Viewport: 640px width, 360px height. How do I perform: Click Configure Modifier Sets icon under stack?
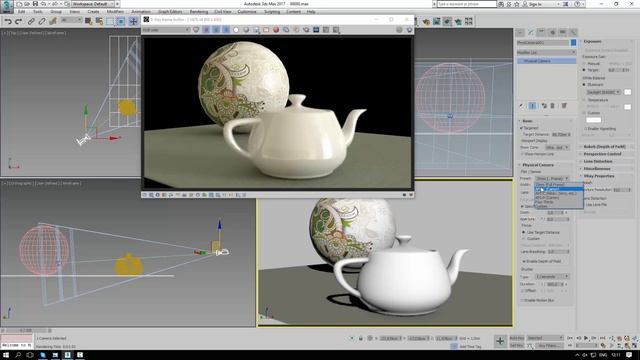coord(564,106)
